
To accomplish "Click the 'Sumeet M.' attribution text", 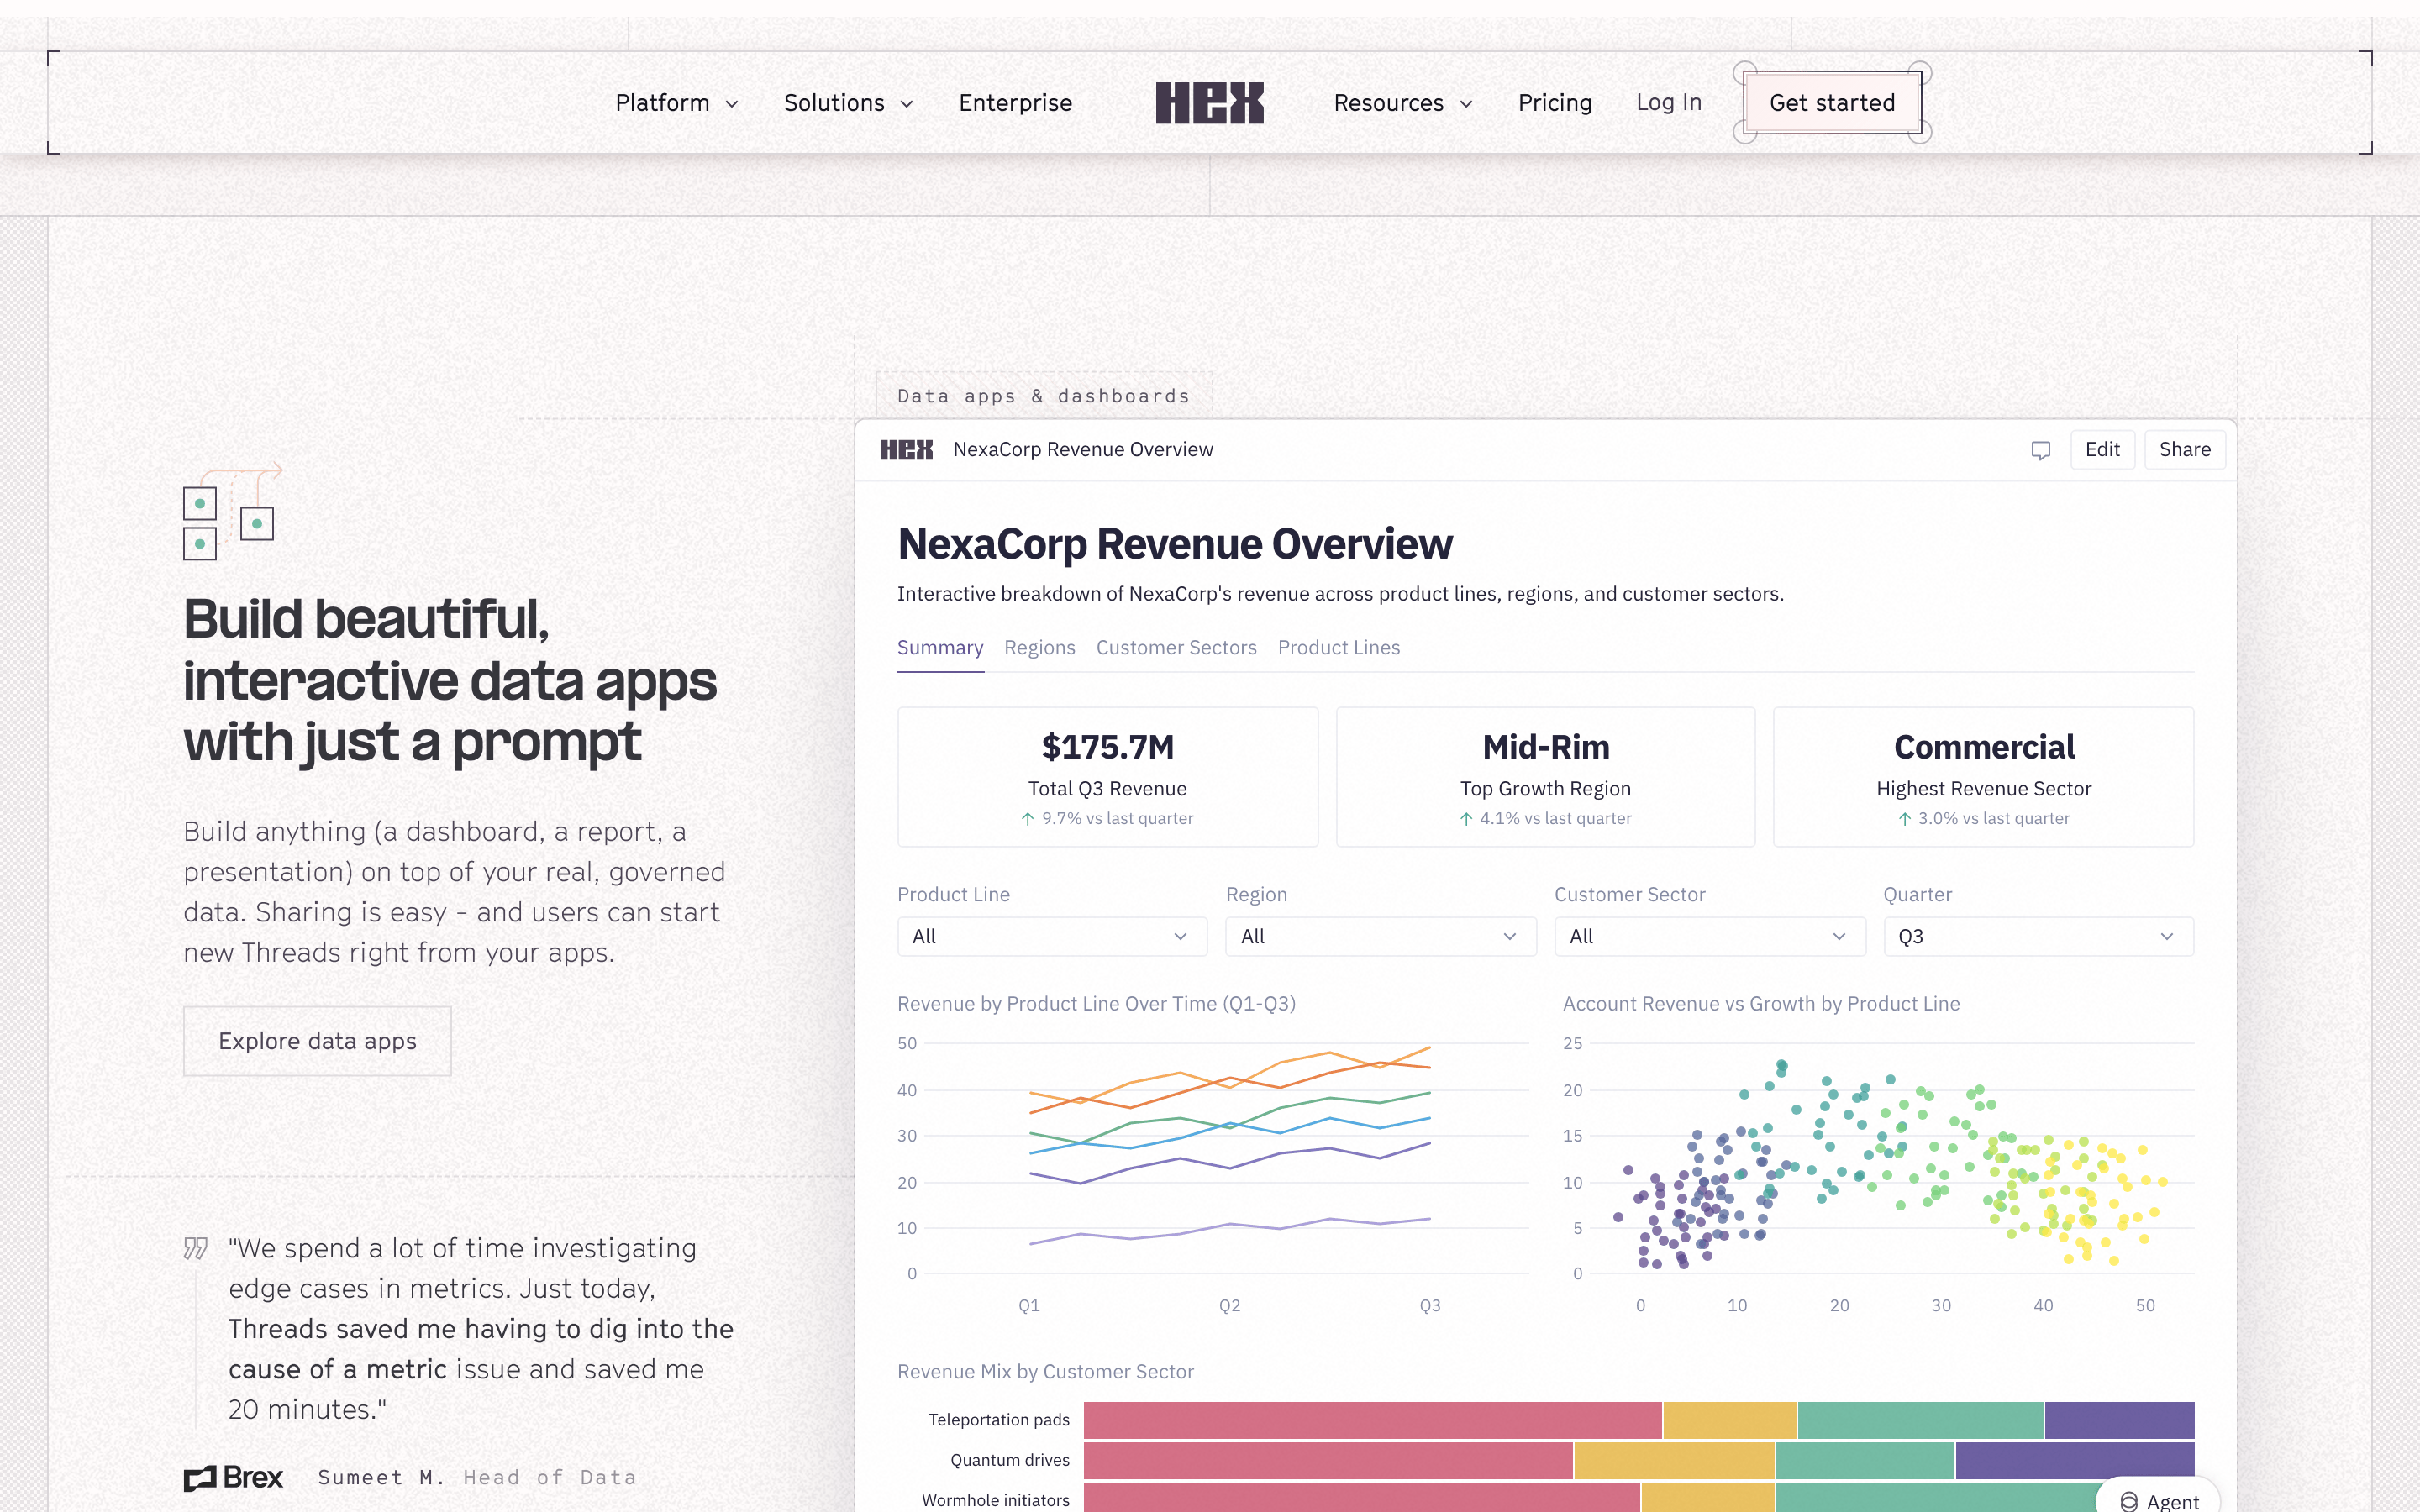I will click(381, 1478).
